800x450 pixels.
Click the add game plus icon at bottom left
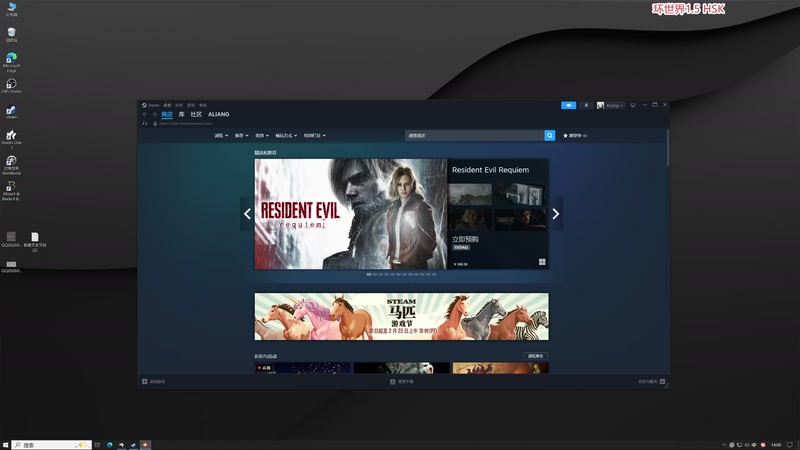[145, 382]
